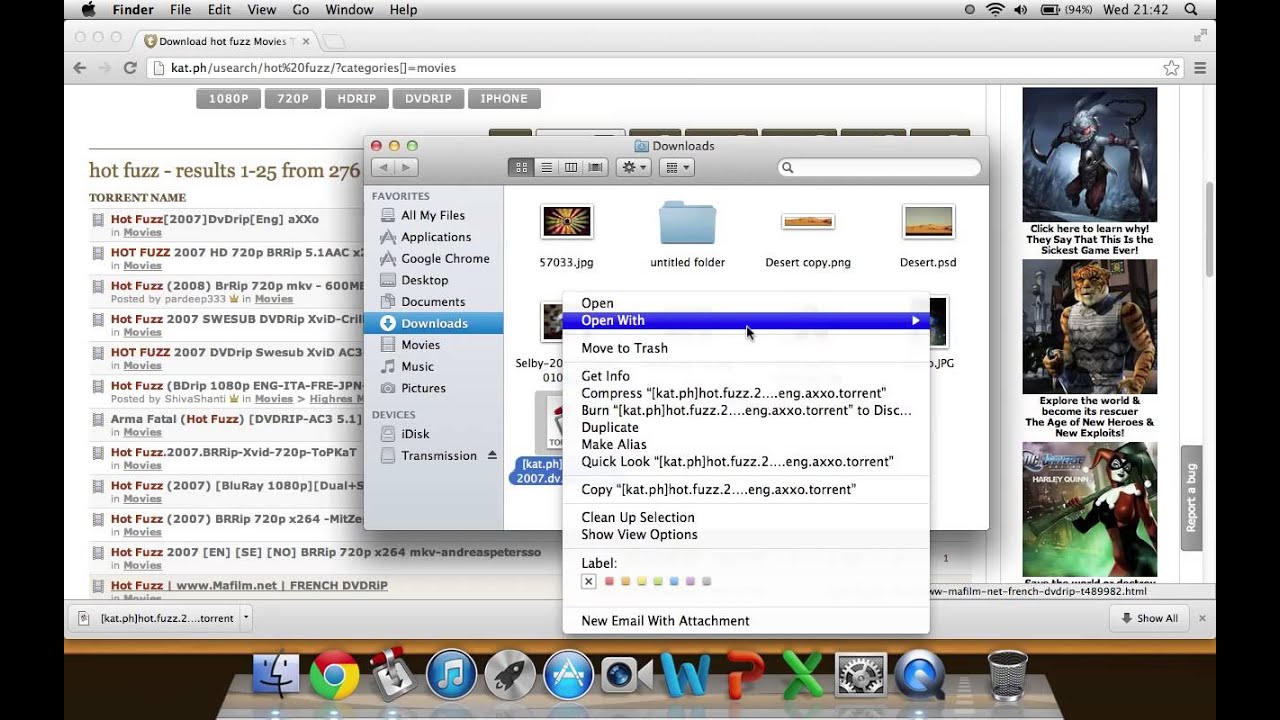Select New Email With Attachment
This screenshot has width=1280, height=720.
pos(665,621)
